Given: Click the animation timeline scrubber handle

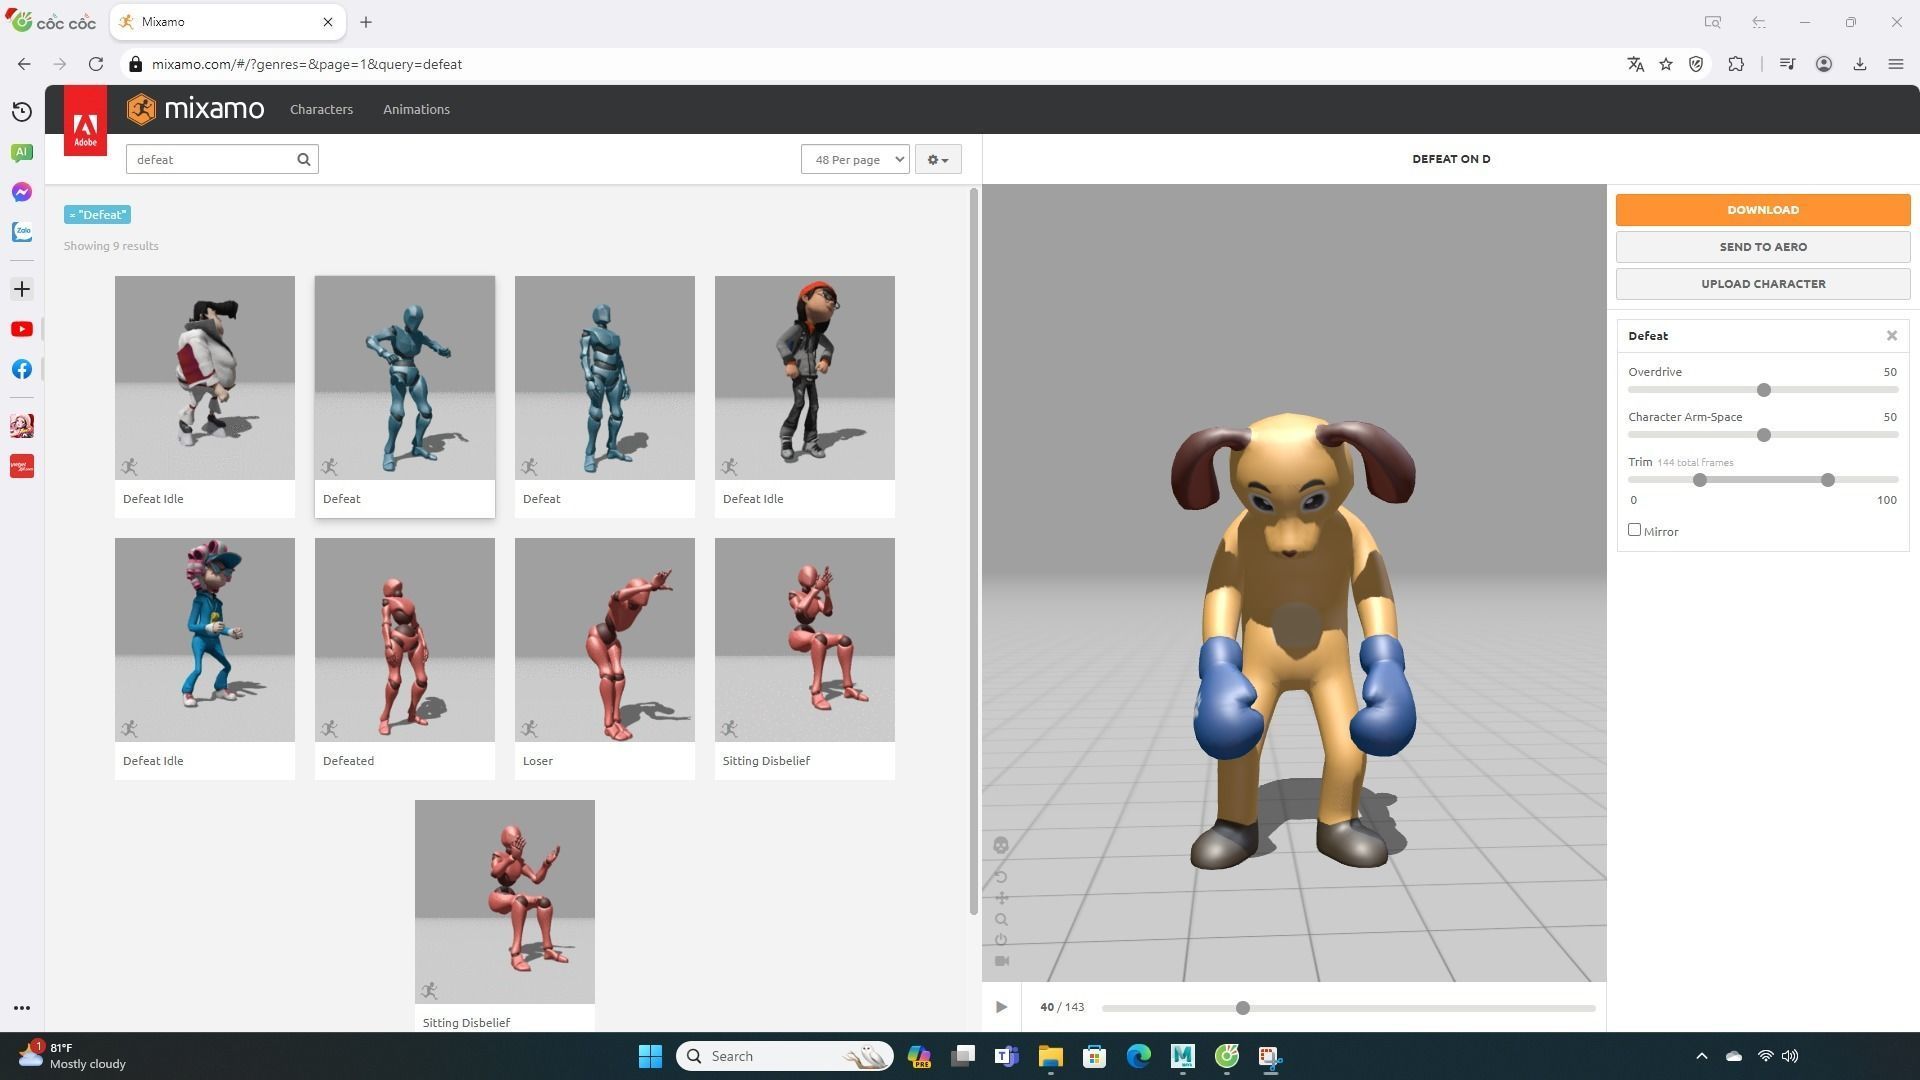Looking at the screenshot, I should pos(1243,1008).
